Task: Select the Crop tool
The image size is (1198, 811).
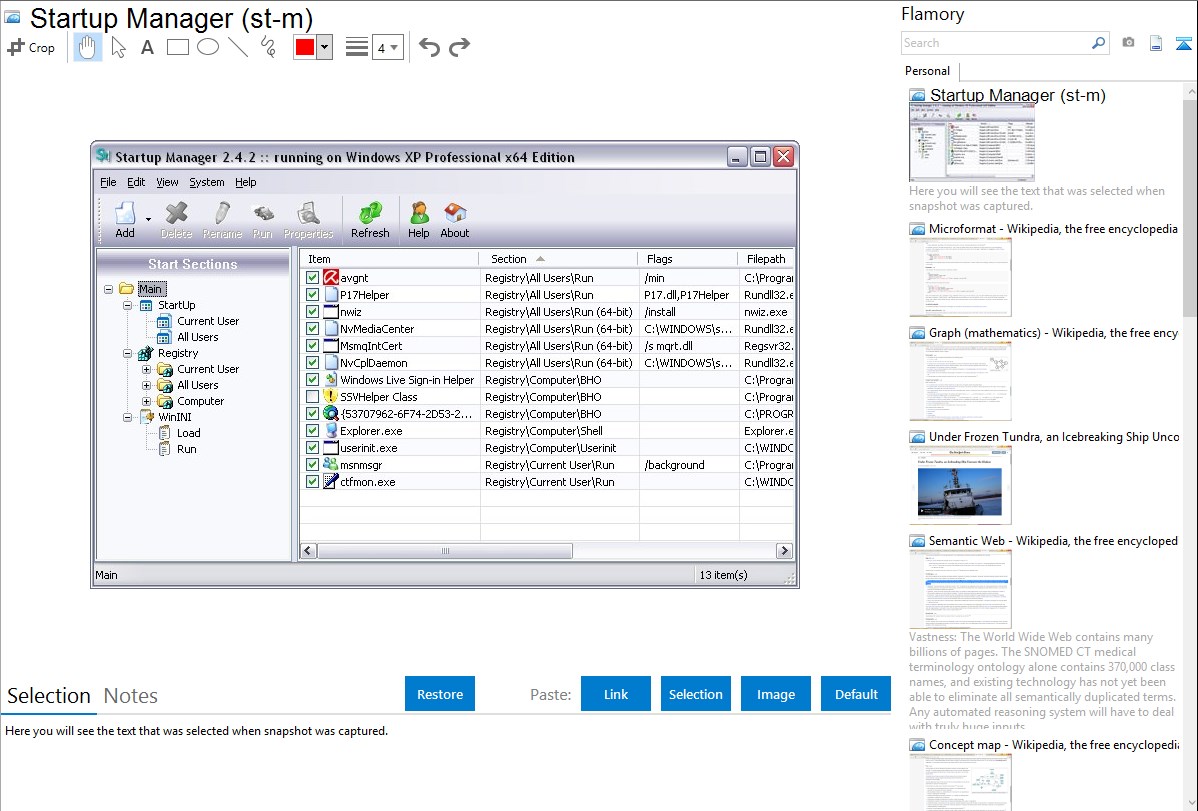Action: click(31, 47)
